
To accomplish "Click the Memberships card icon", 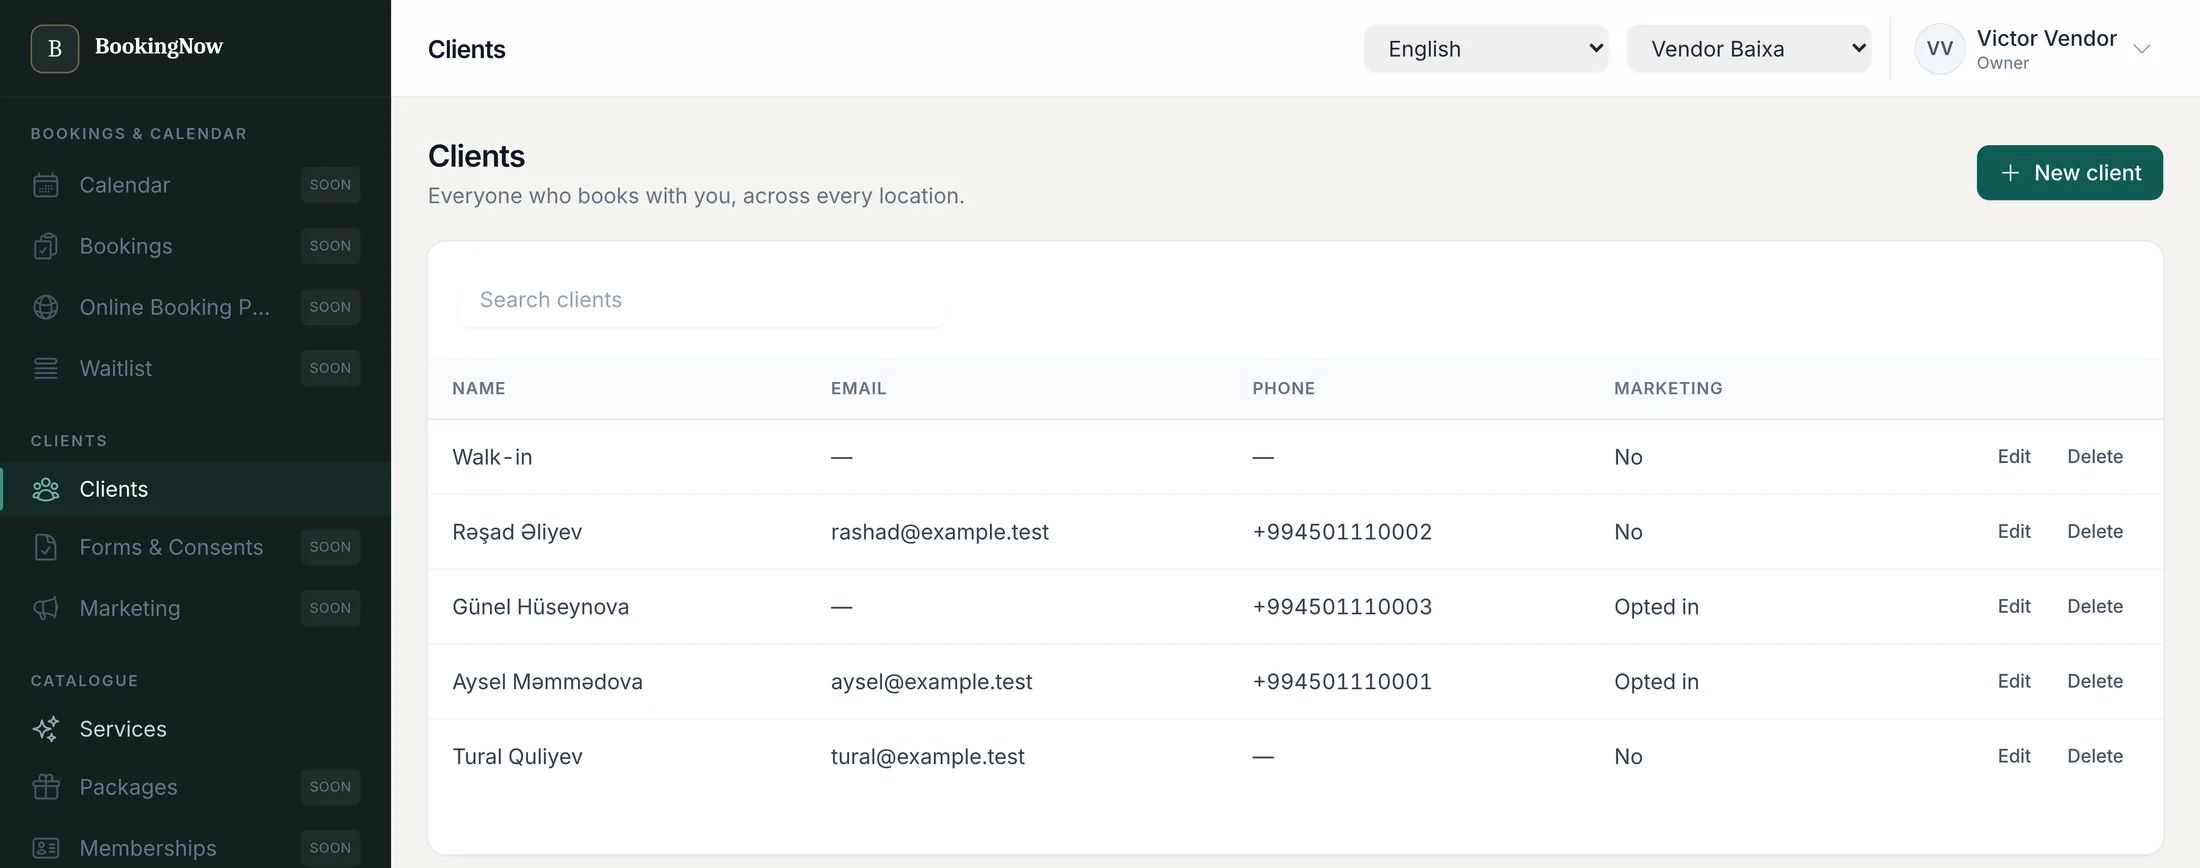I will click(46, 848).
